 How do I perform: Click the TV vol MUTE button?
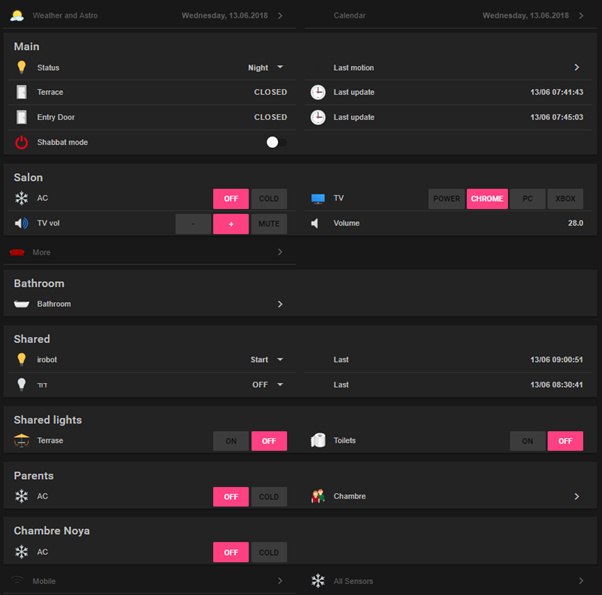269,224
